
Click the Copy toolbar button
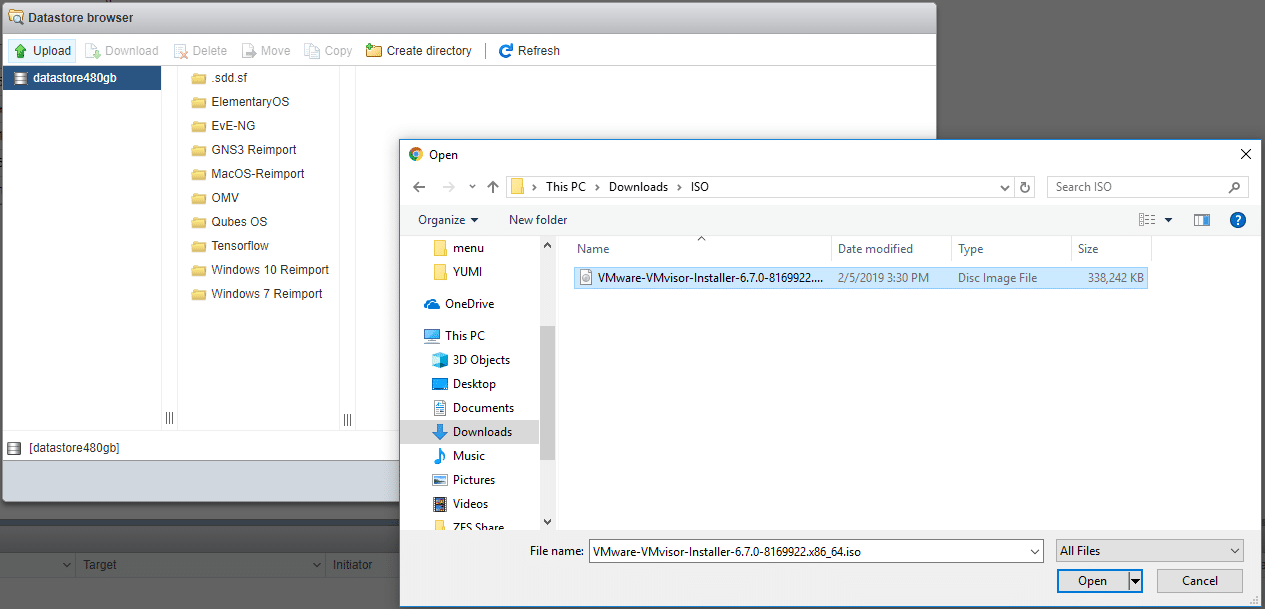[328, 51]
